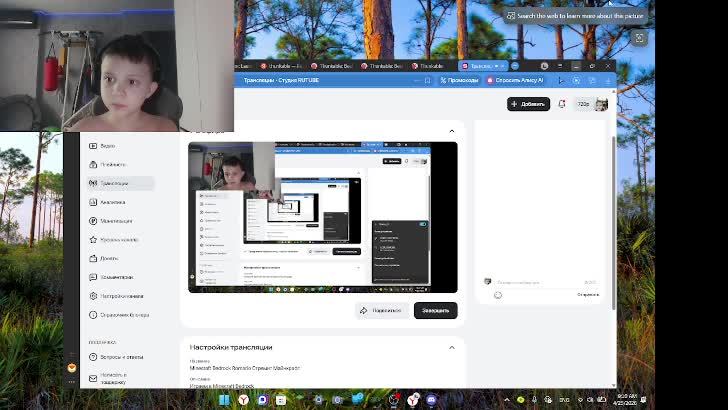The image size is (728, 410).
Task: Open Search the web about this picture
Action: click(576, 16)
